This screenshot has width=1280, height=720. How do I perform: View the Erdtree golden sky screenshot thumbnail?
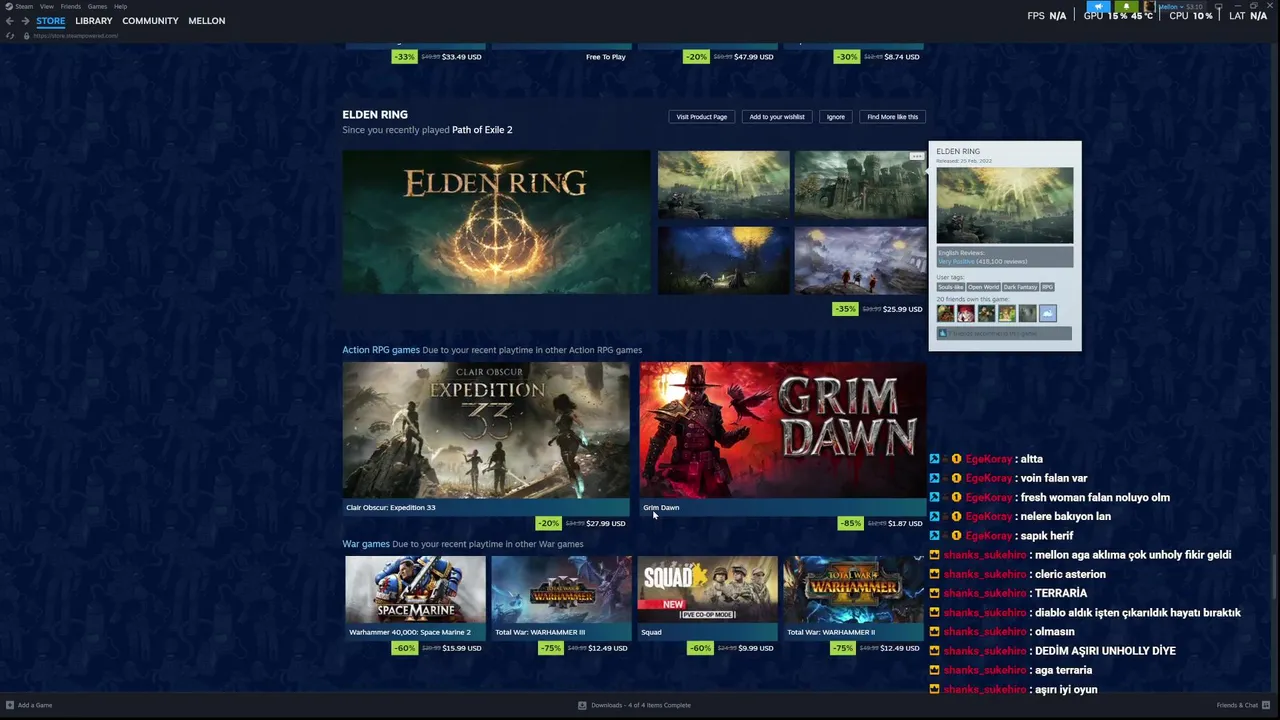coord(724,184)
